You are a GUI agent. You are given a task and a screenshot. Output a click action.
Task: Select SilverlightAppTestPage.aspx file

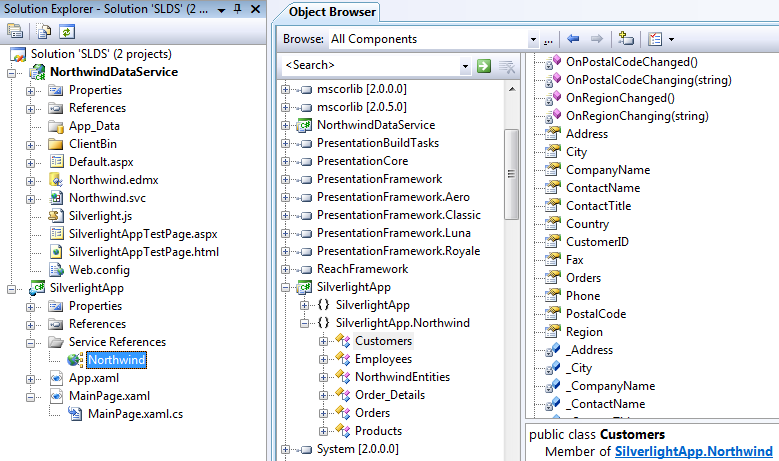tap(143, 234)
